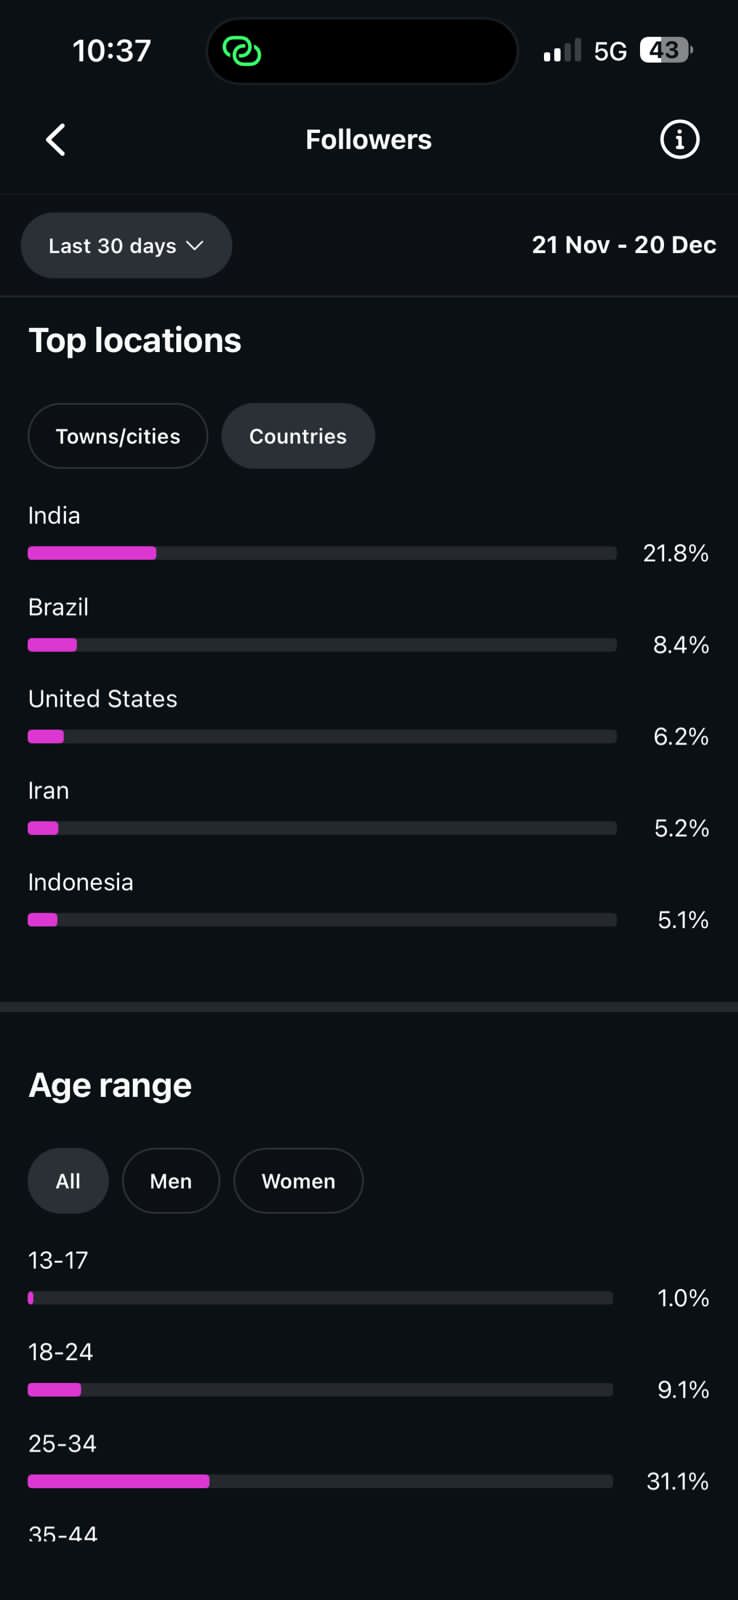The height and width of the screenshot is (1600, 738).
Task: Tap the 25-34 age range bar
Action: point(320,1481)
